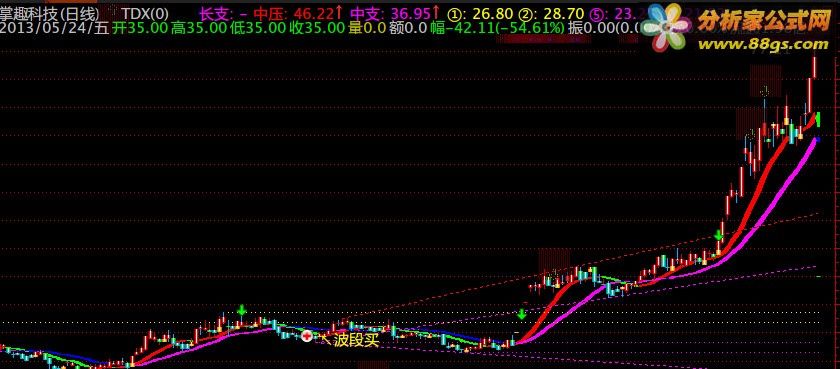Screen dimensions: 840x369
Task: Click the close price 收35.00
Action: (316, 28)
